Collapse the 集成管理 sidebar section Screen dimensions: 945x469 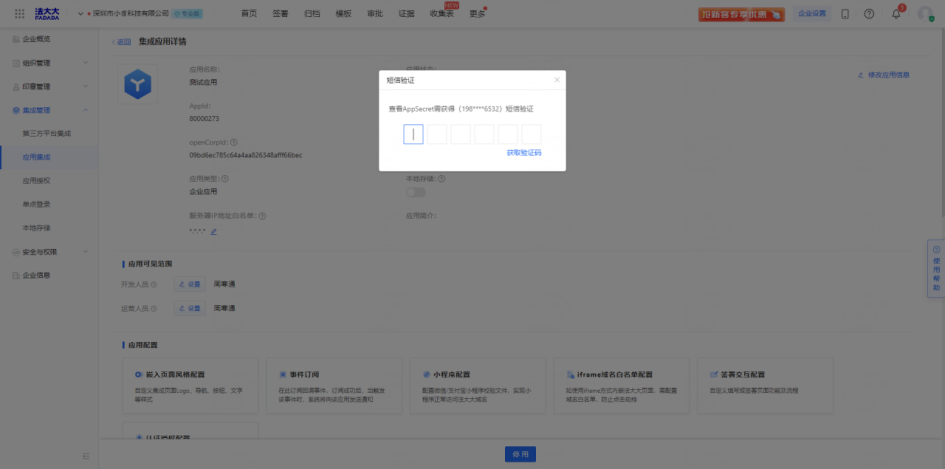[x=49, y=110]
